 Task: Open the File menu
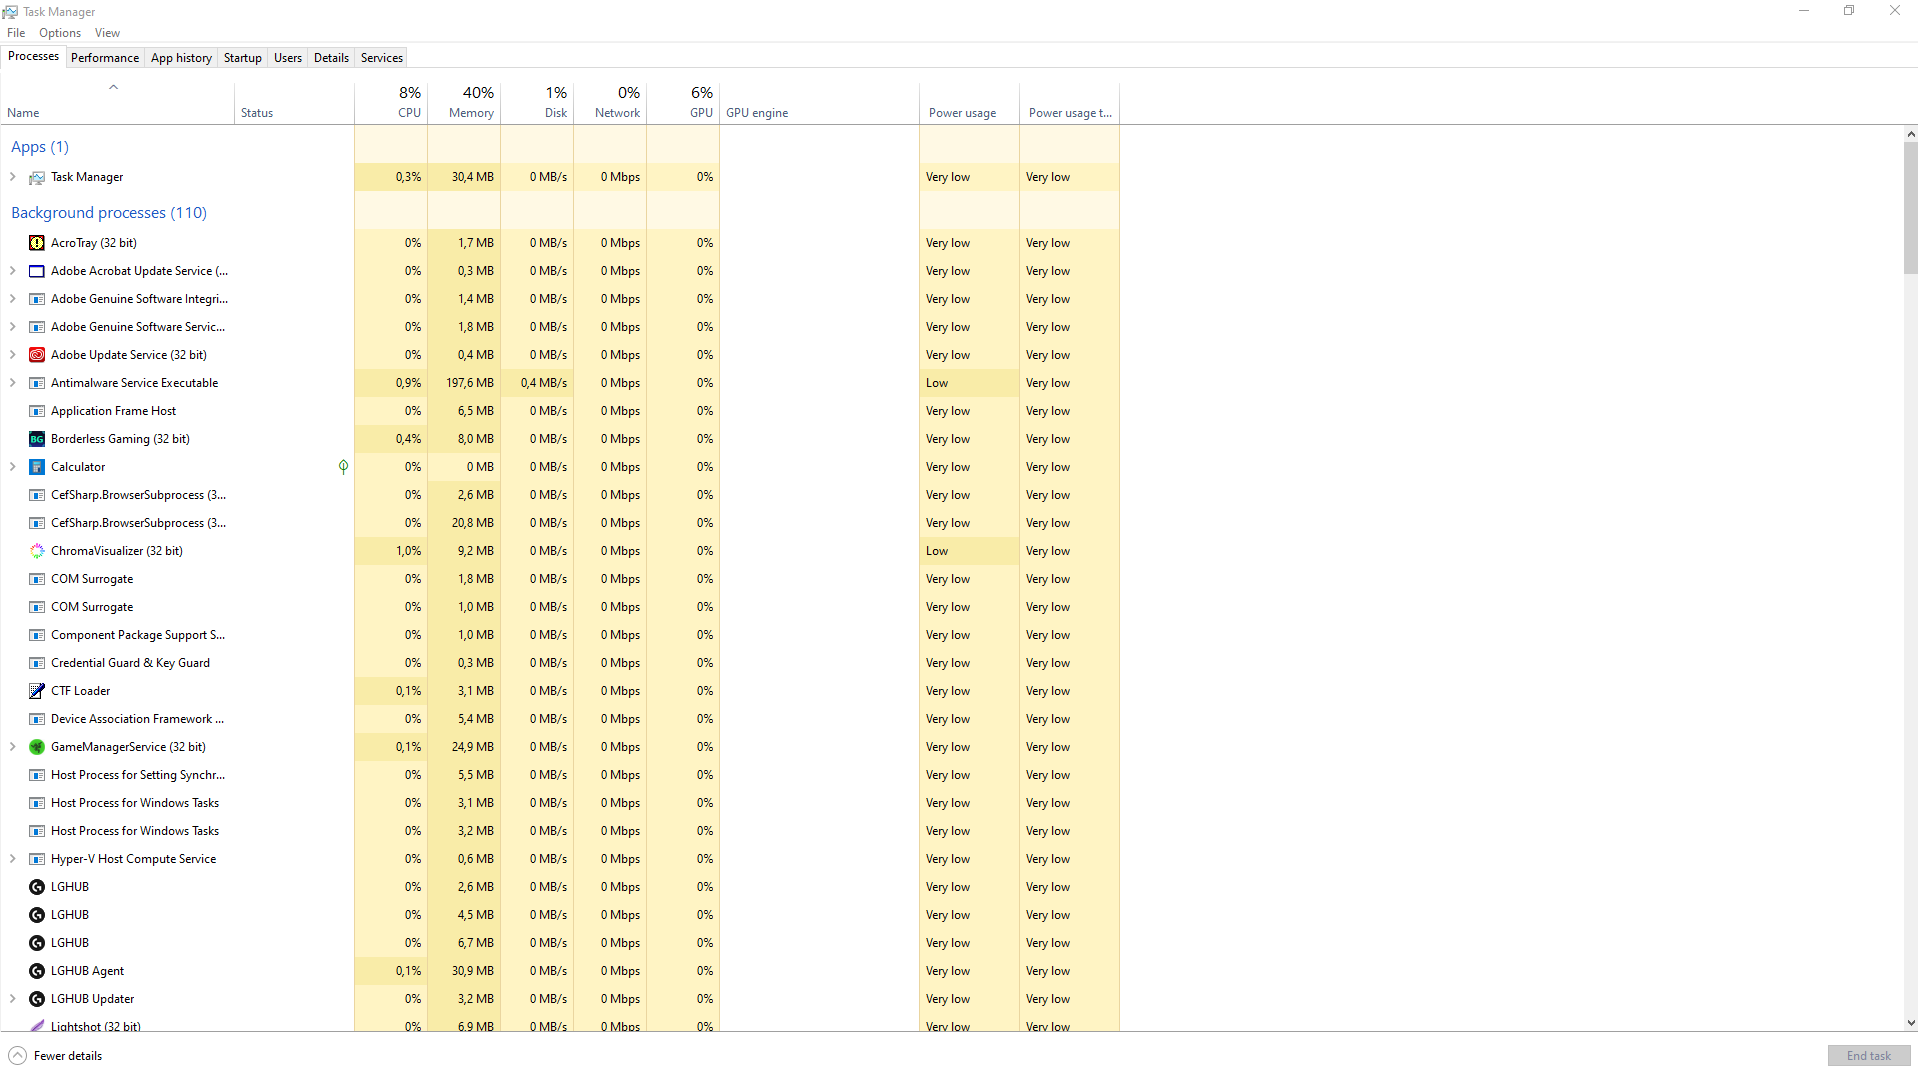16,33
